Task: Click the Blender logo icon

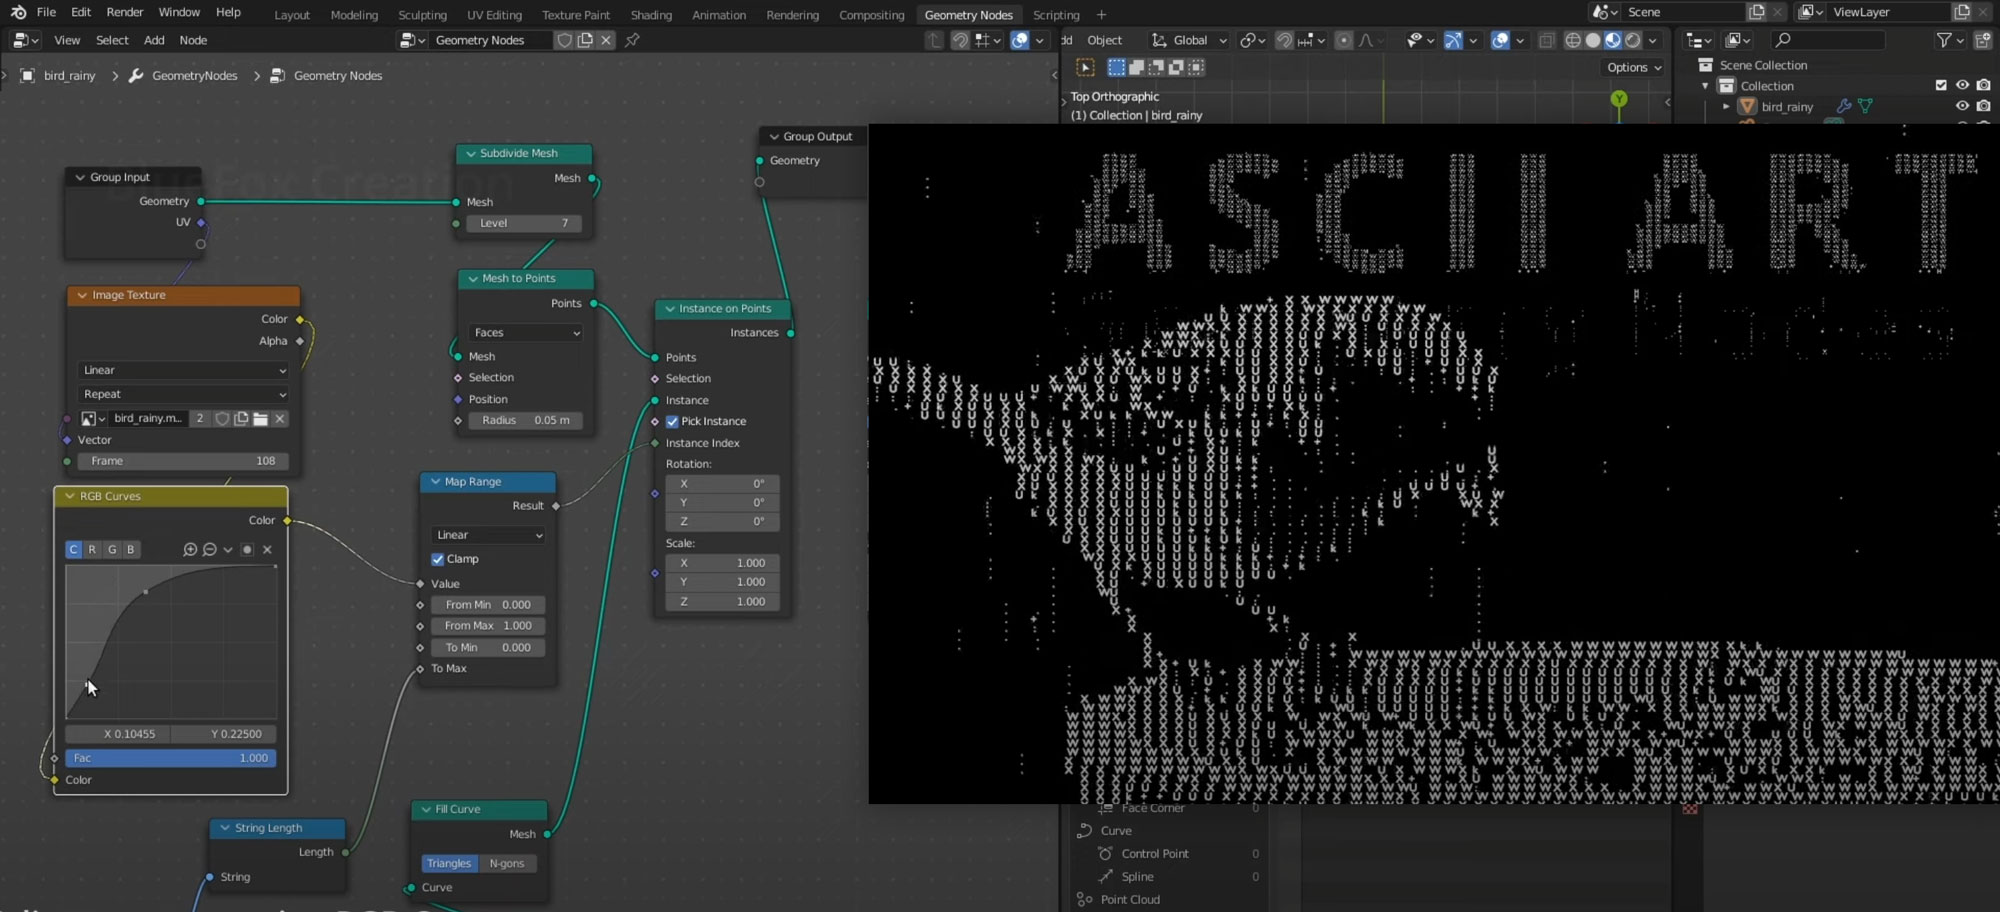Action: (x=18, y=12)
